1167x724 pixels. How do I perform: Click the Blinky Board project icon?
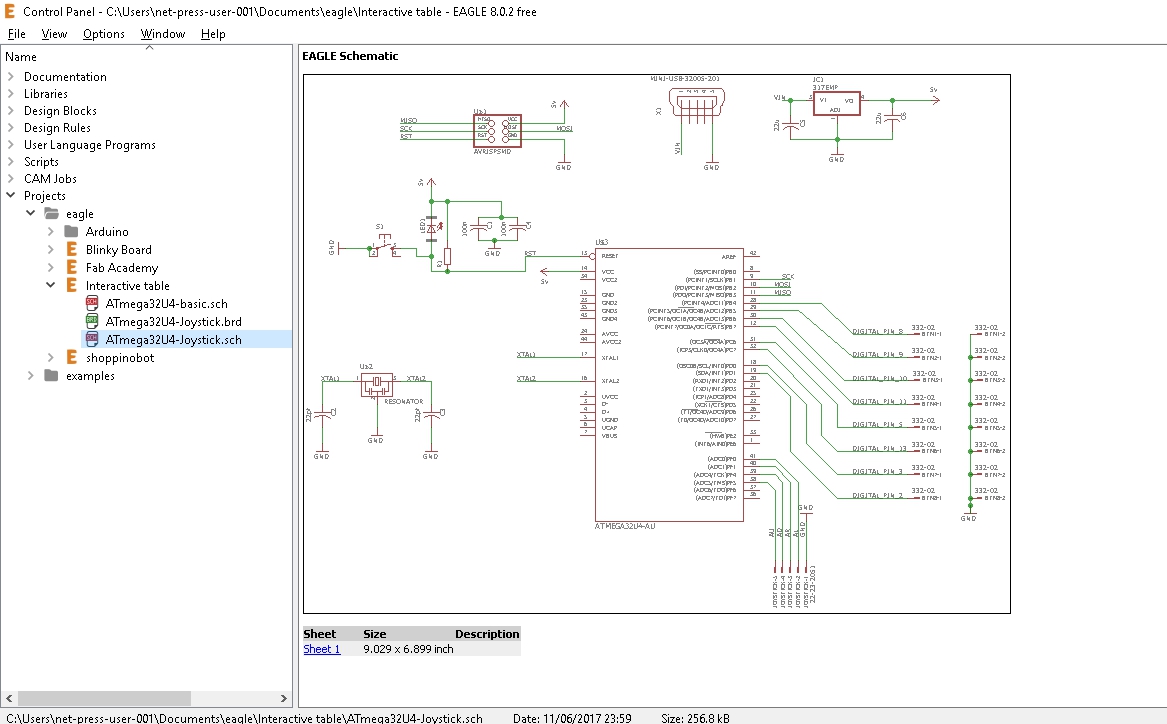point(71,249)
